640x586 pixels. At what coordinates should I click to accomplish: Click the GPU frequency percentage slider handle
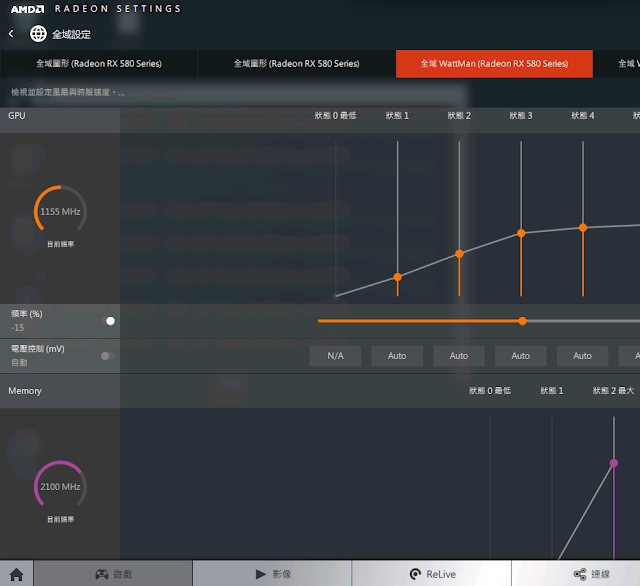[522, 321]
